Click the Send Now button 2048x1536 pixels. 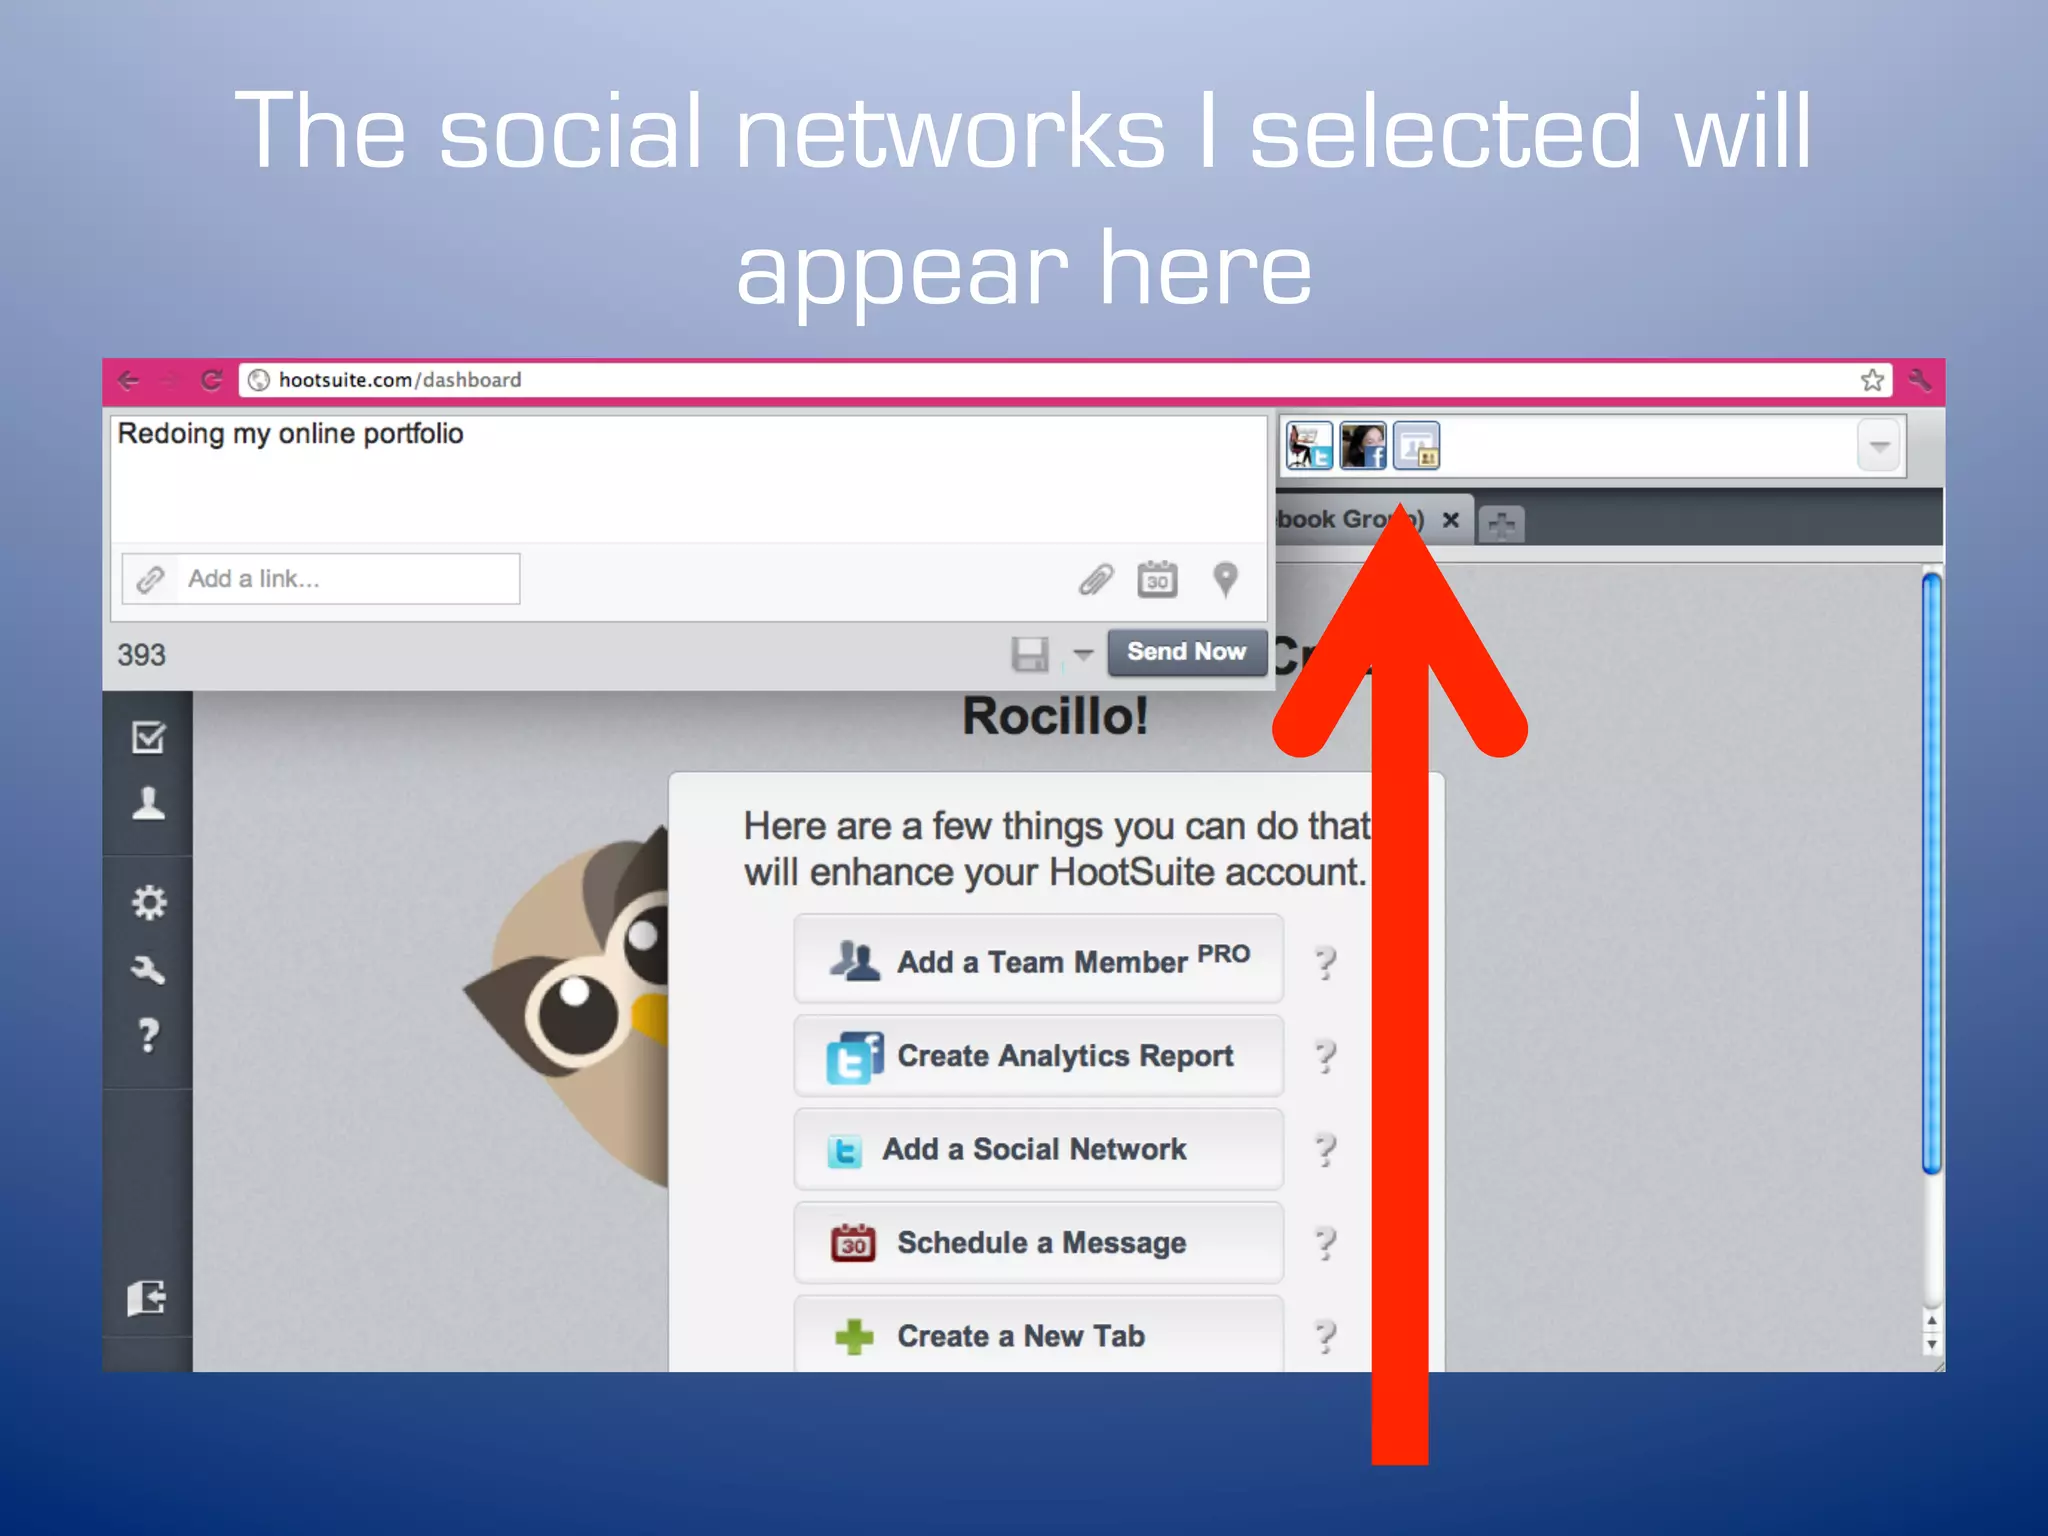point(1187,652)
